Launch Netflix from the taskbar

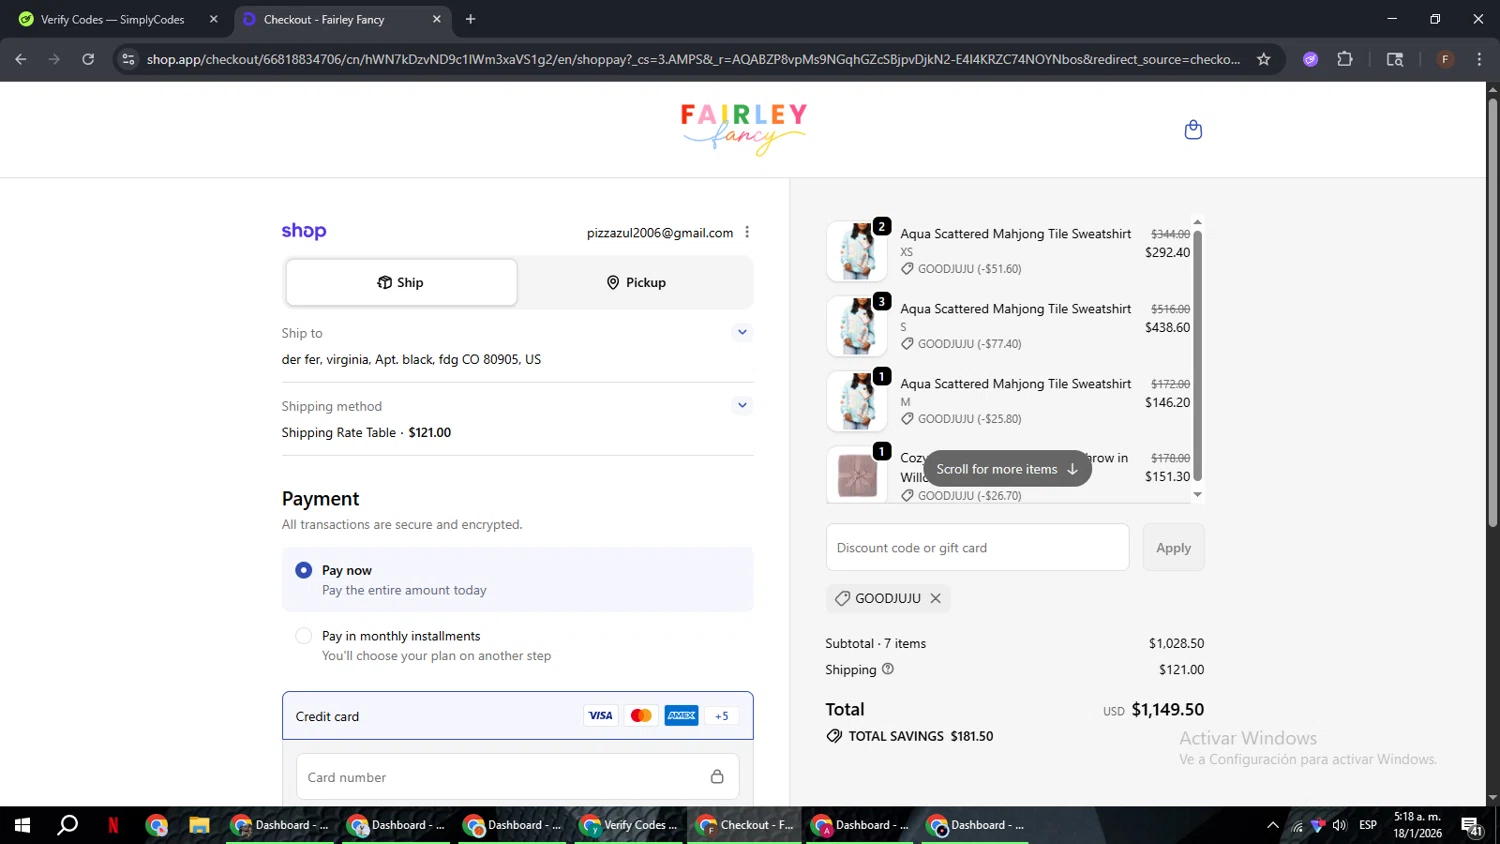[113, 825]
